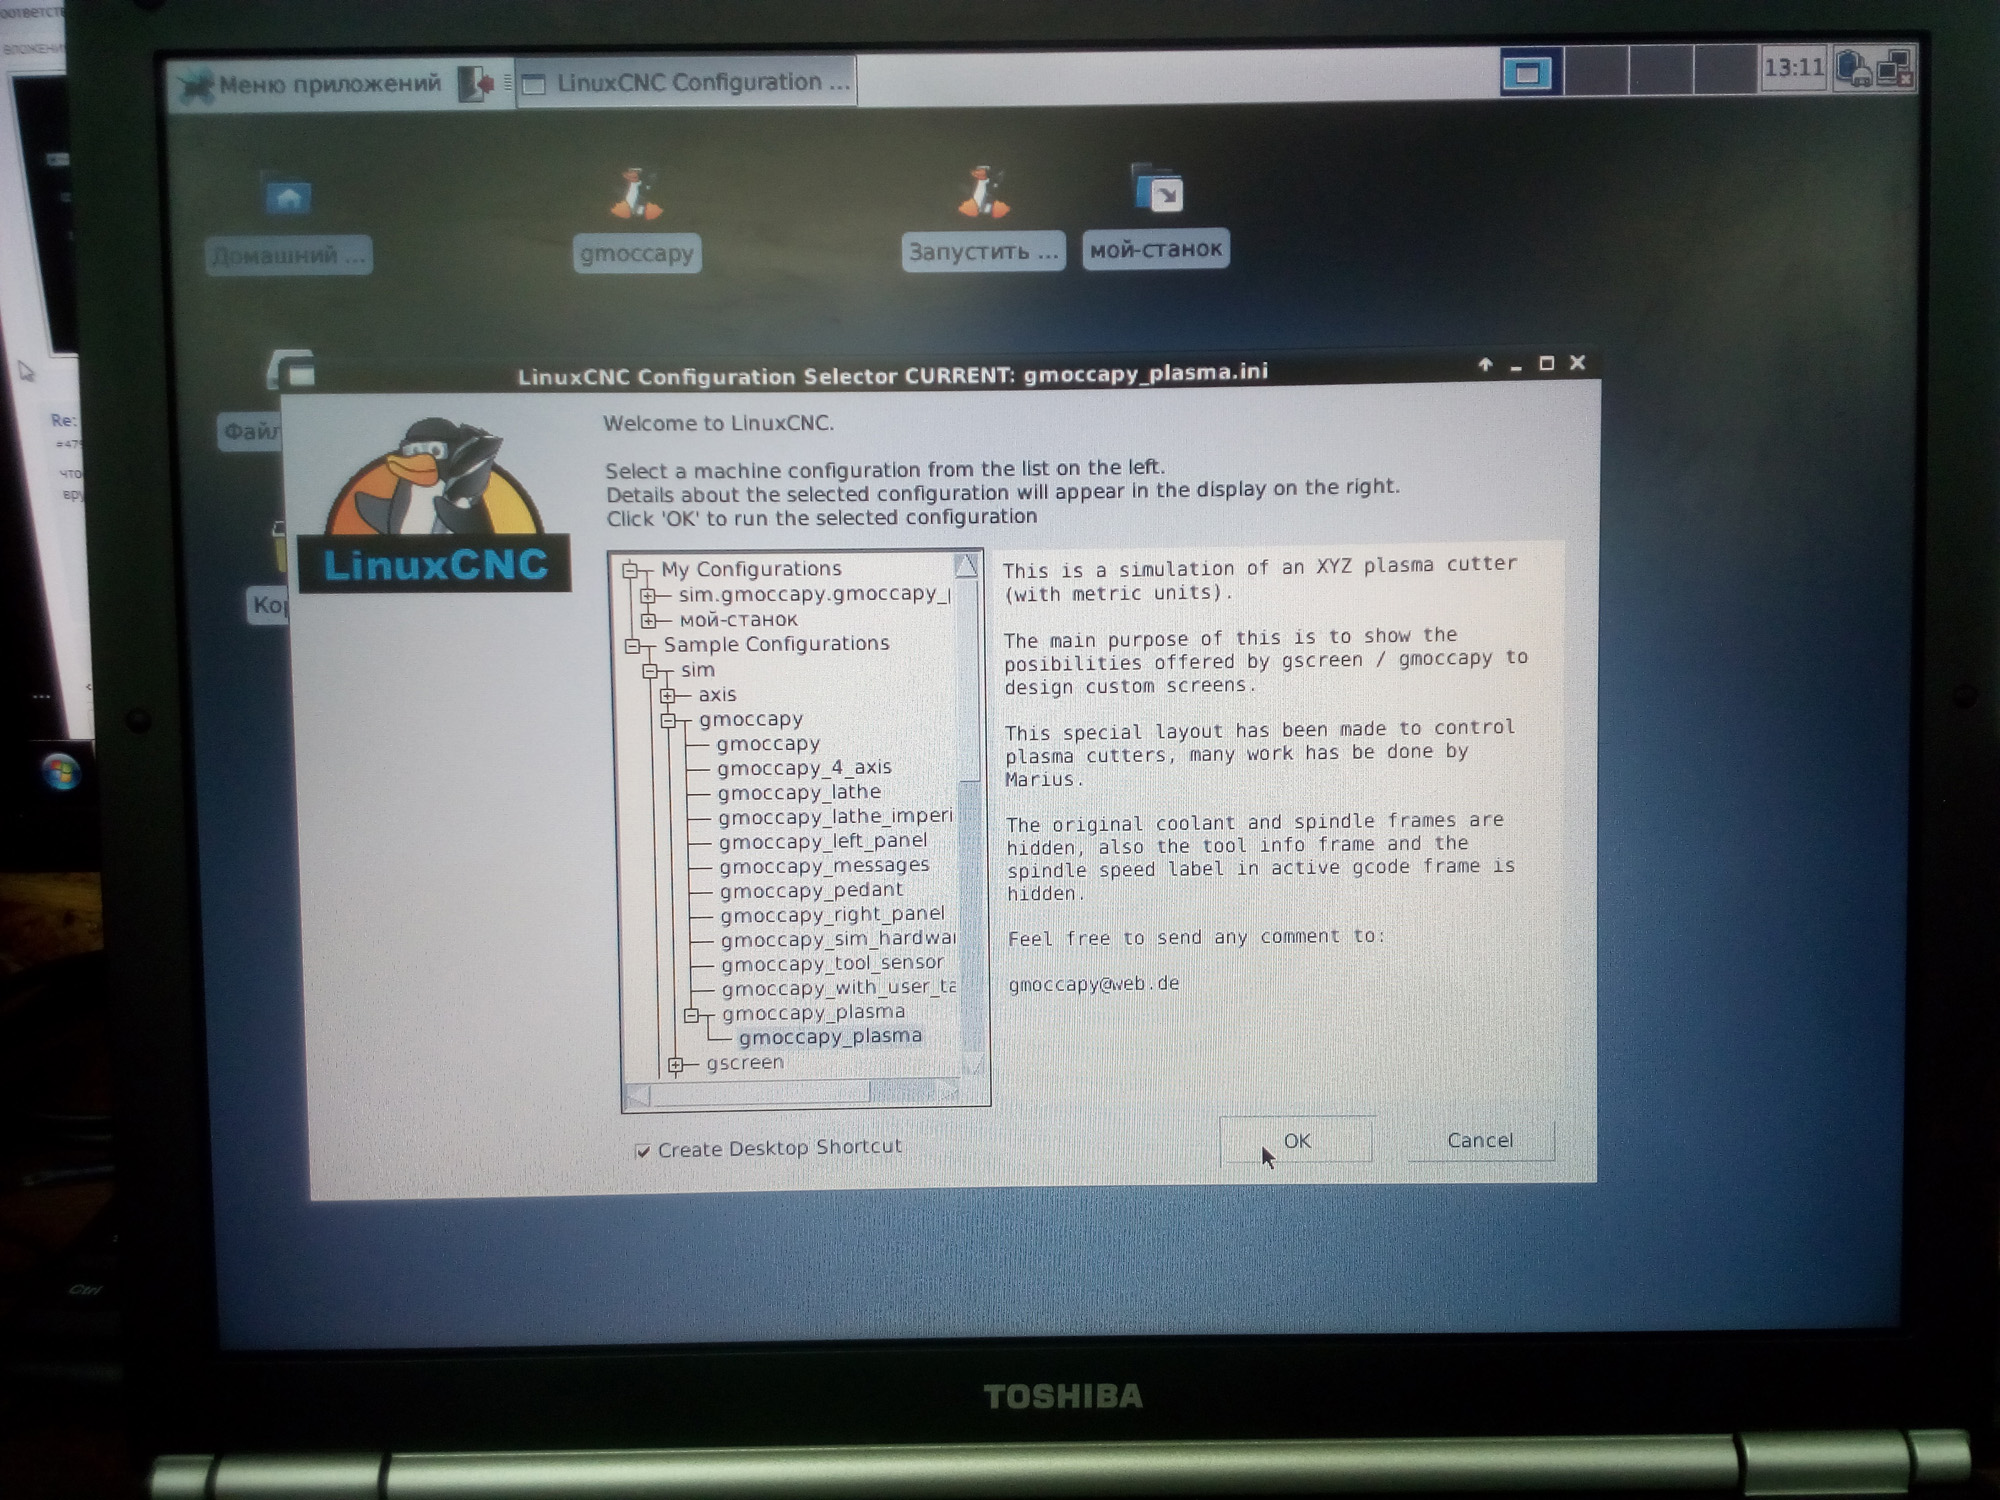This screenshot has width=2000, height=1500.
Task: Open the Меню приложений applications menu
Action: [310, 85]
